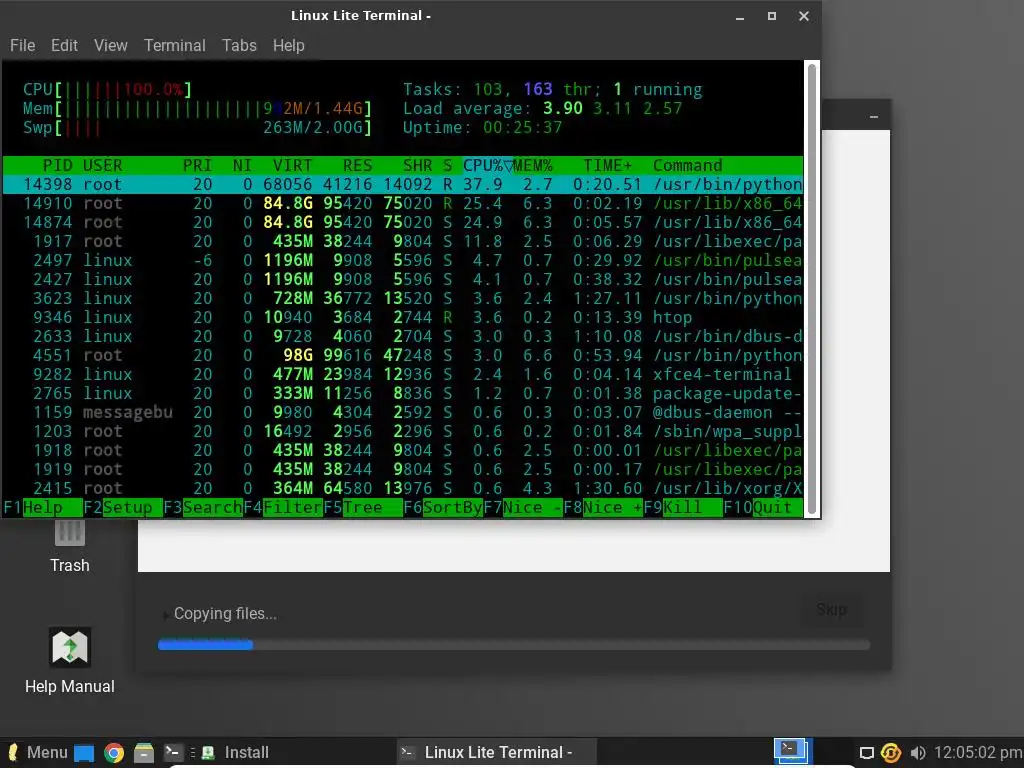
Task: Open the View menu in terminal
Action: tap(110, 45)
